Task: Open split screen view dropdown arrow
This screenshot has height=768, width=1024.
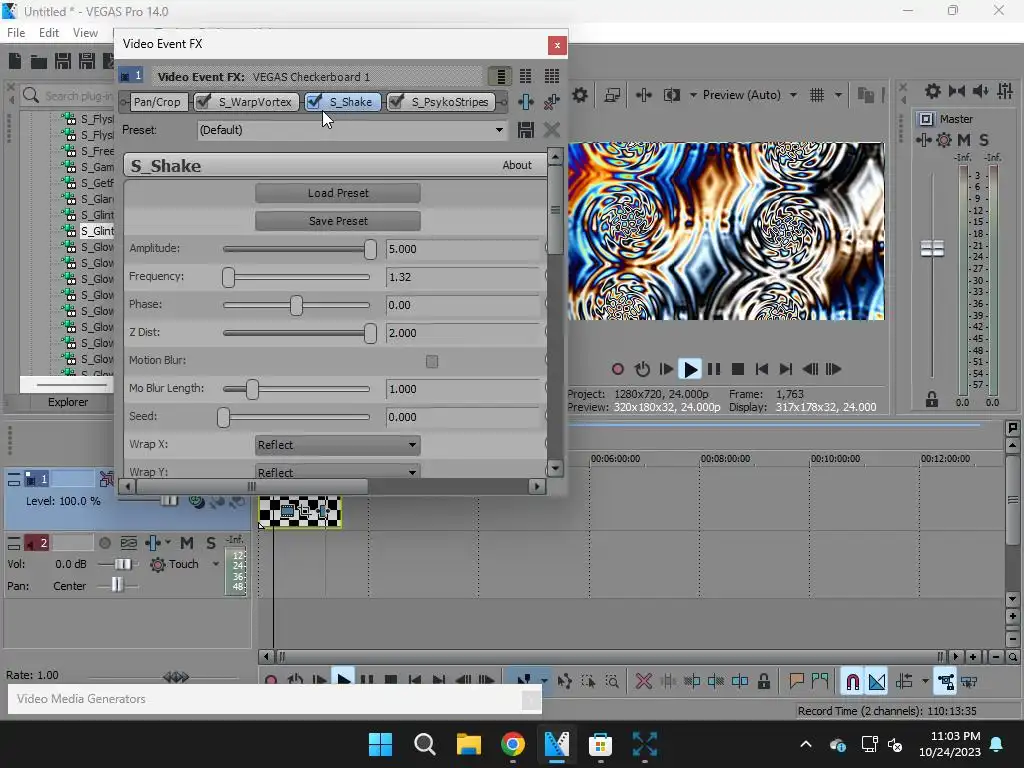Action: 692,95
